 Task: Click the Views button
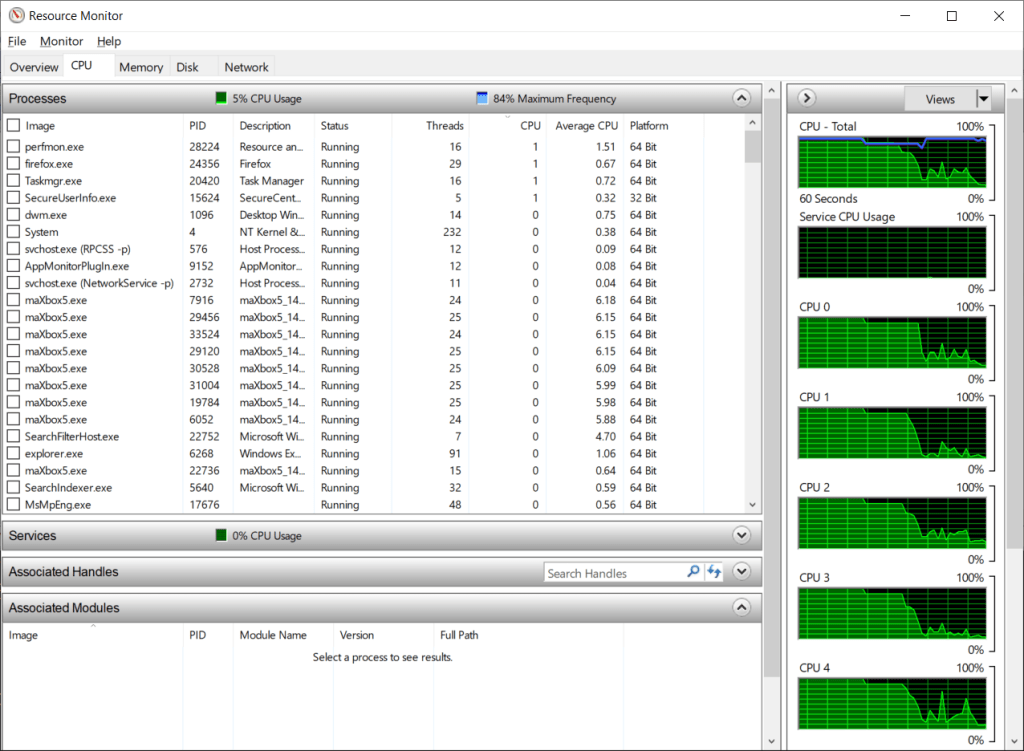coord(939,99)
